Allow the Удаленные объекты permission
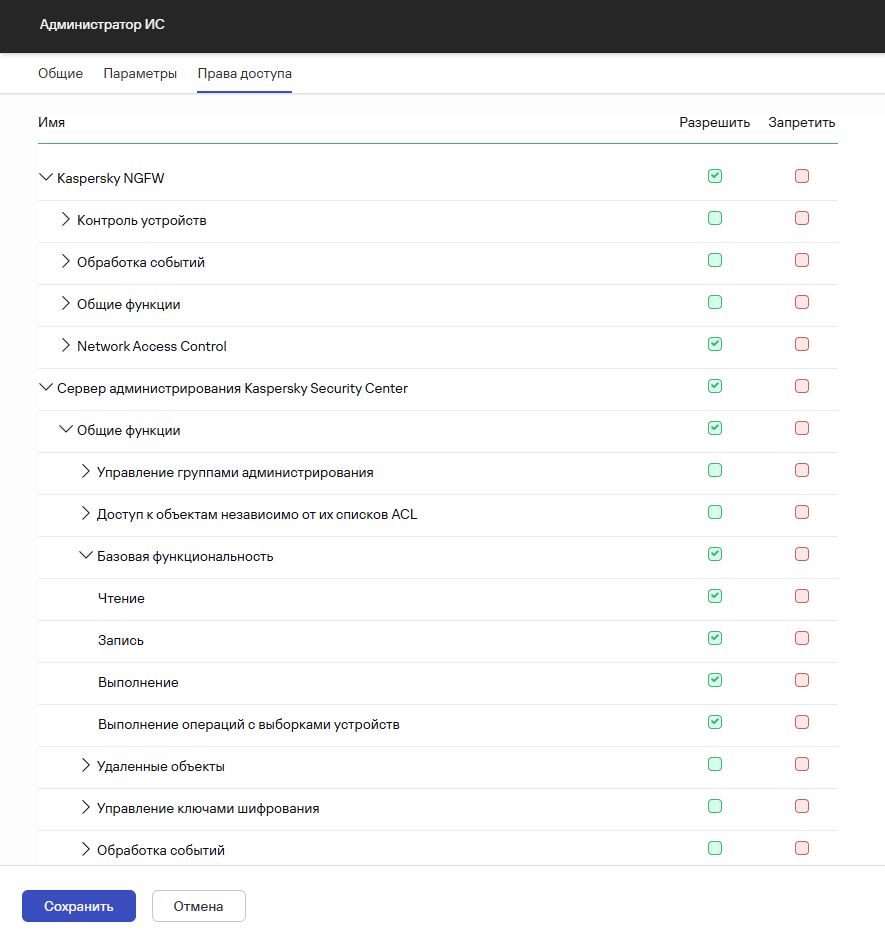Image resolution: width=885 pixels, height=942 pixels. coord(715,765)
